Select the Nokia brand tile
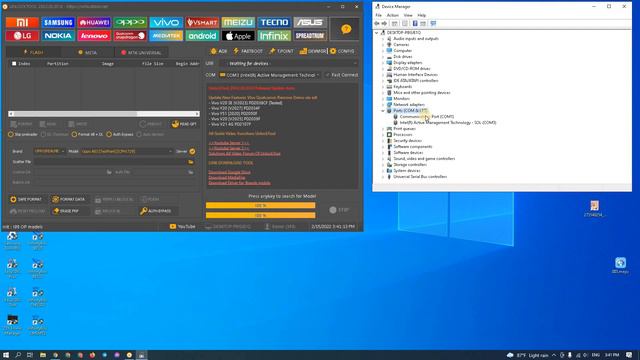The height and width of the screenshot is (360, 640). coord(58,36)
